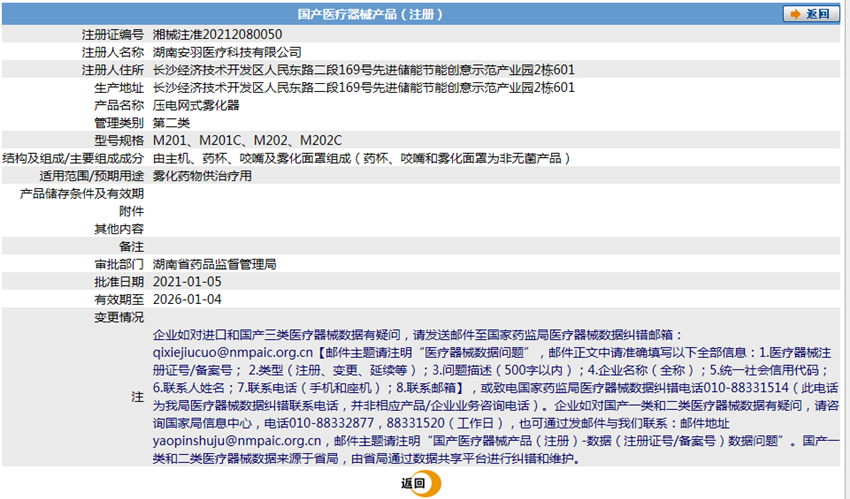
Task: Click the label 注册人住所
Action: 113,70
